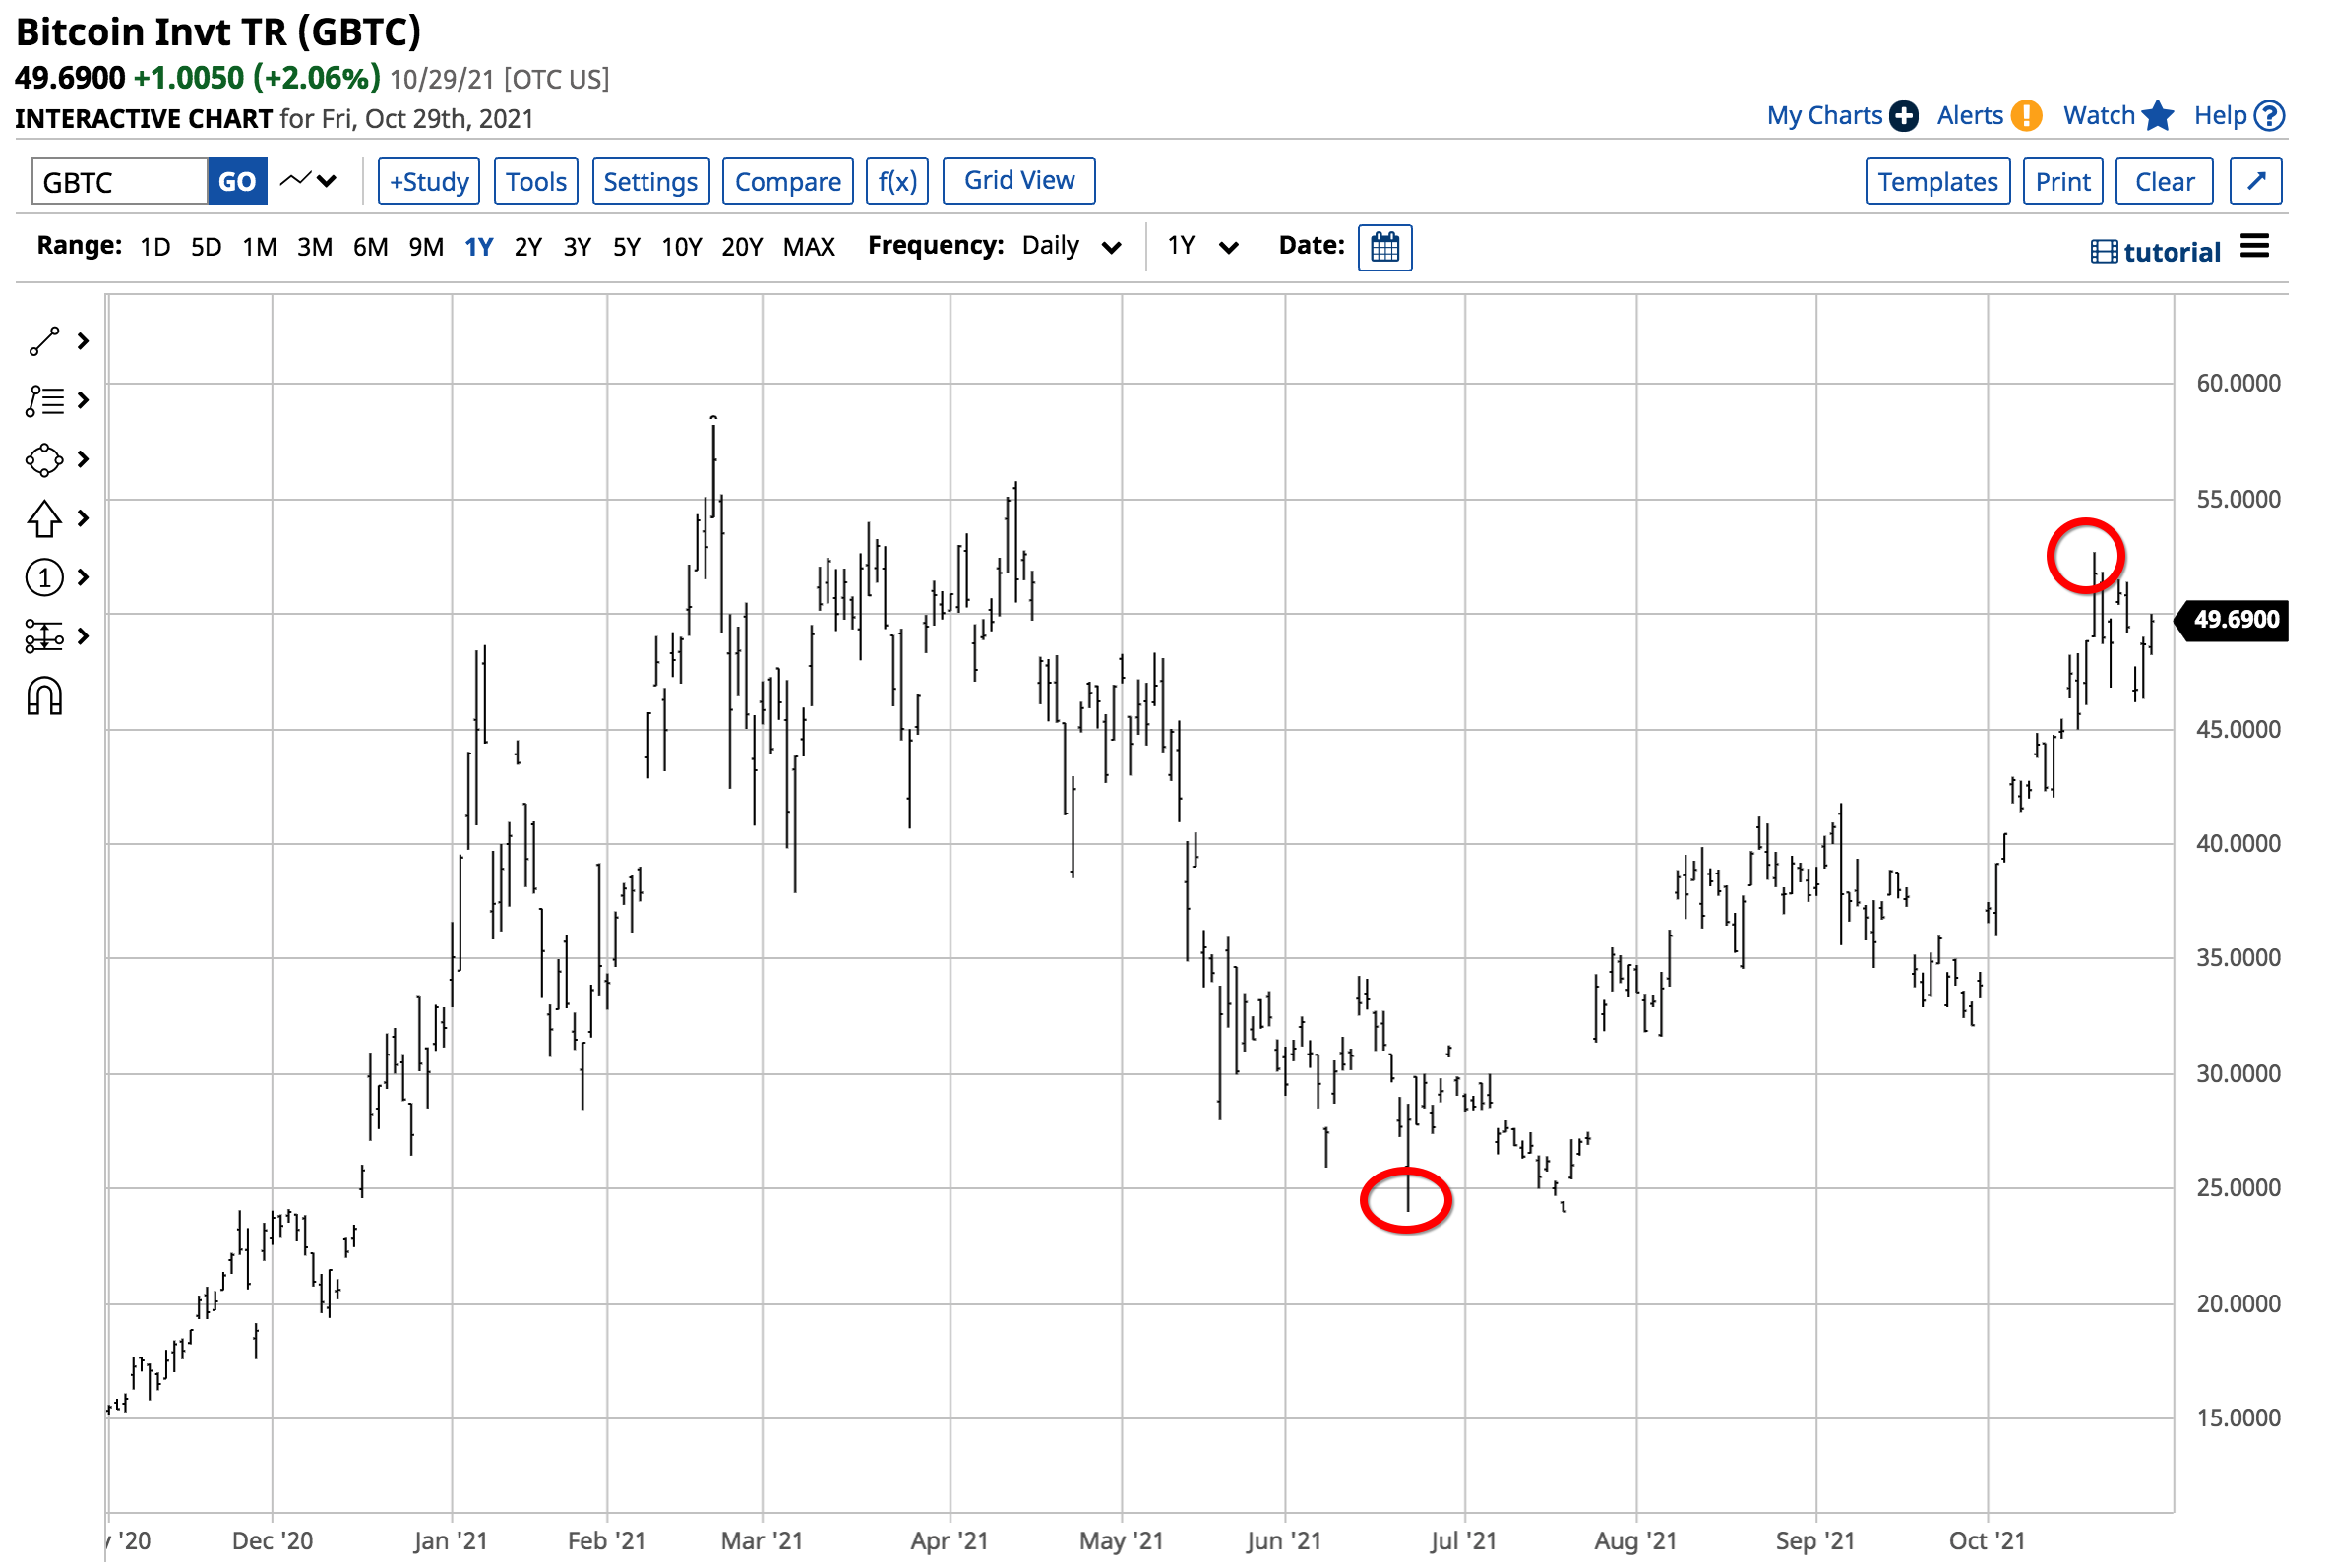The image size is (2330, 1568).
Task: Open chart Settings
Action: pos(651,181)
